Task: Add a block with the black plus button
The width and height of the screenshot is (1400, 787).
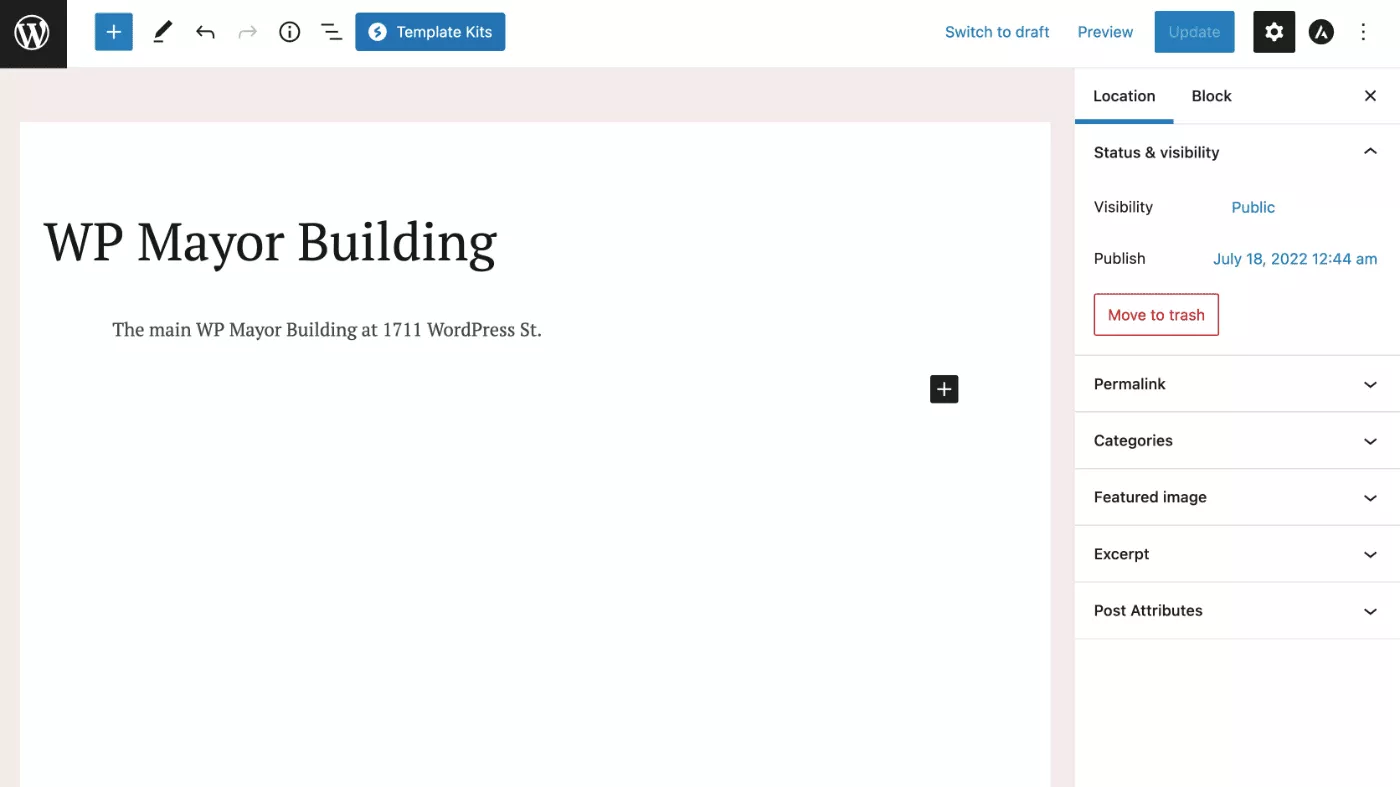Action: (x=944, y=389)
